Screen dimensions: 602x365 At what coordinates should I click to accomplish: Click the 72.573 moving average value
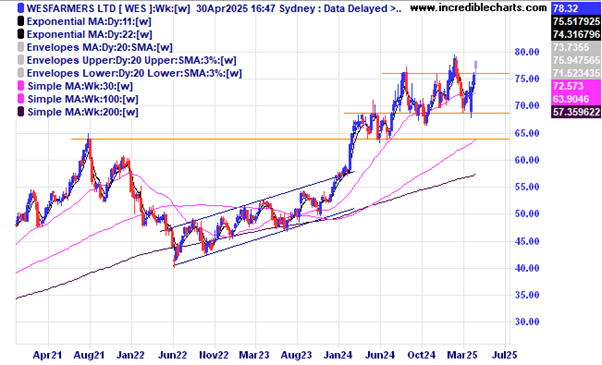coord(576,86)
